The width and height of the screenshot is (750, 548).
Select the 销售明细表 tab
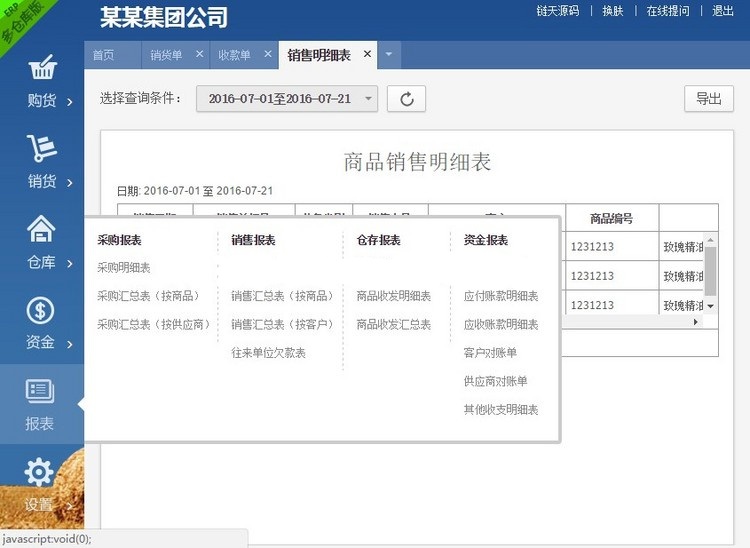coord(319,55)
